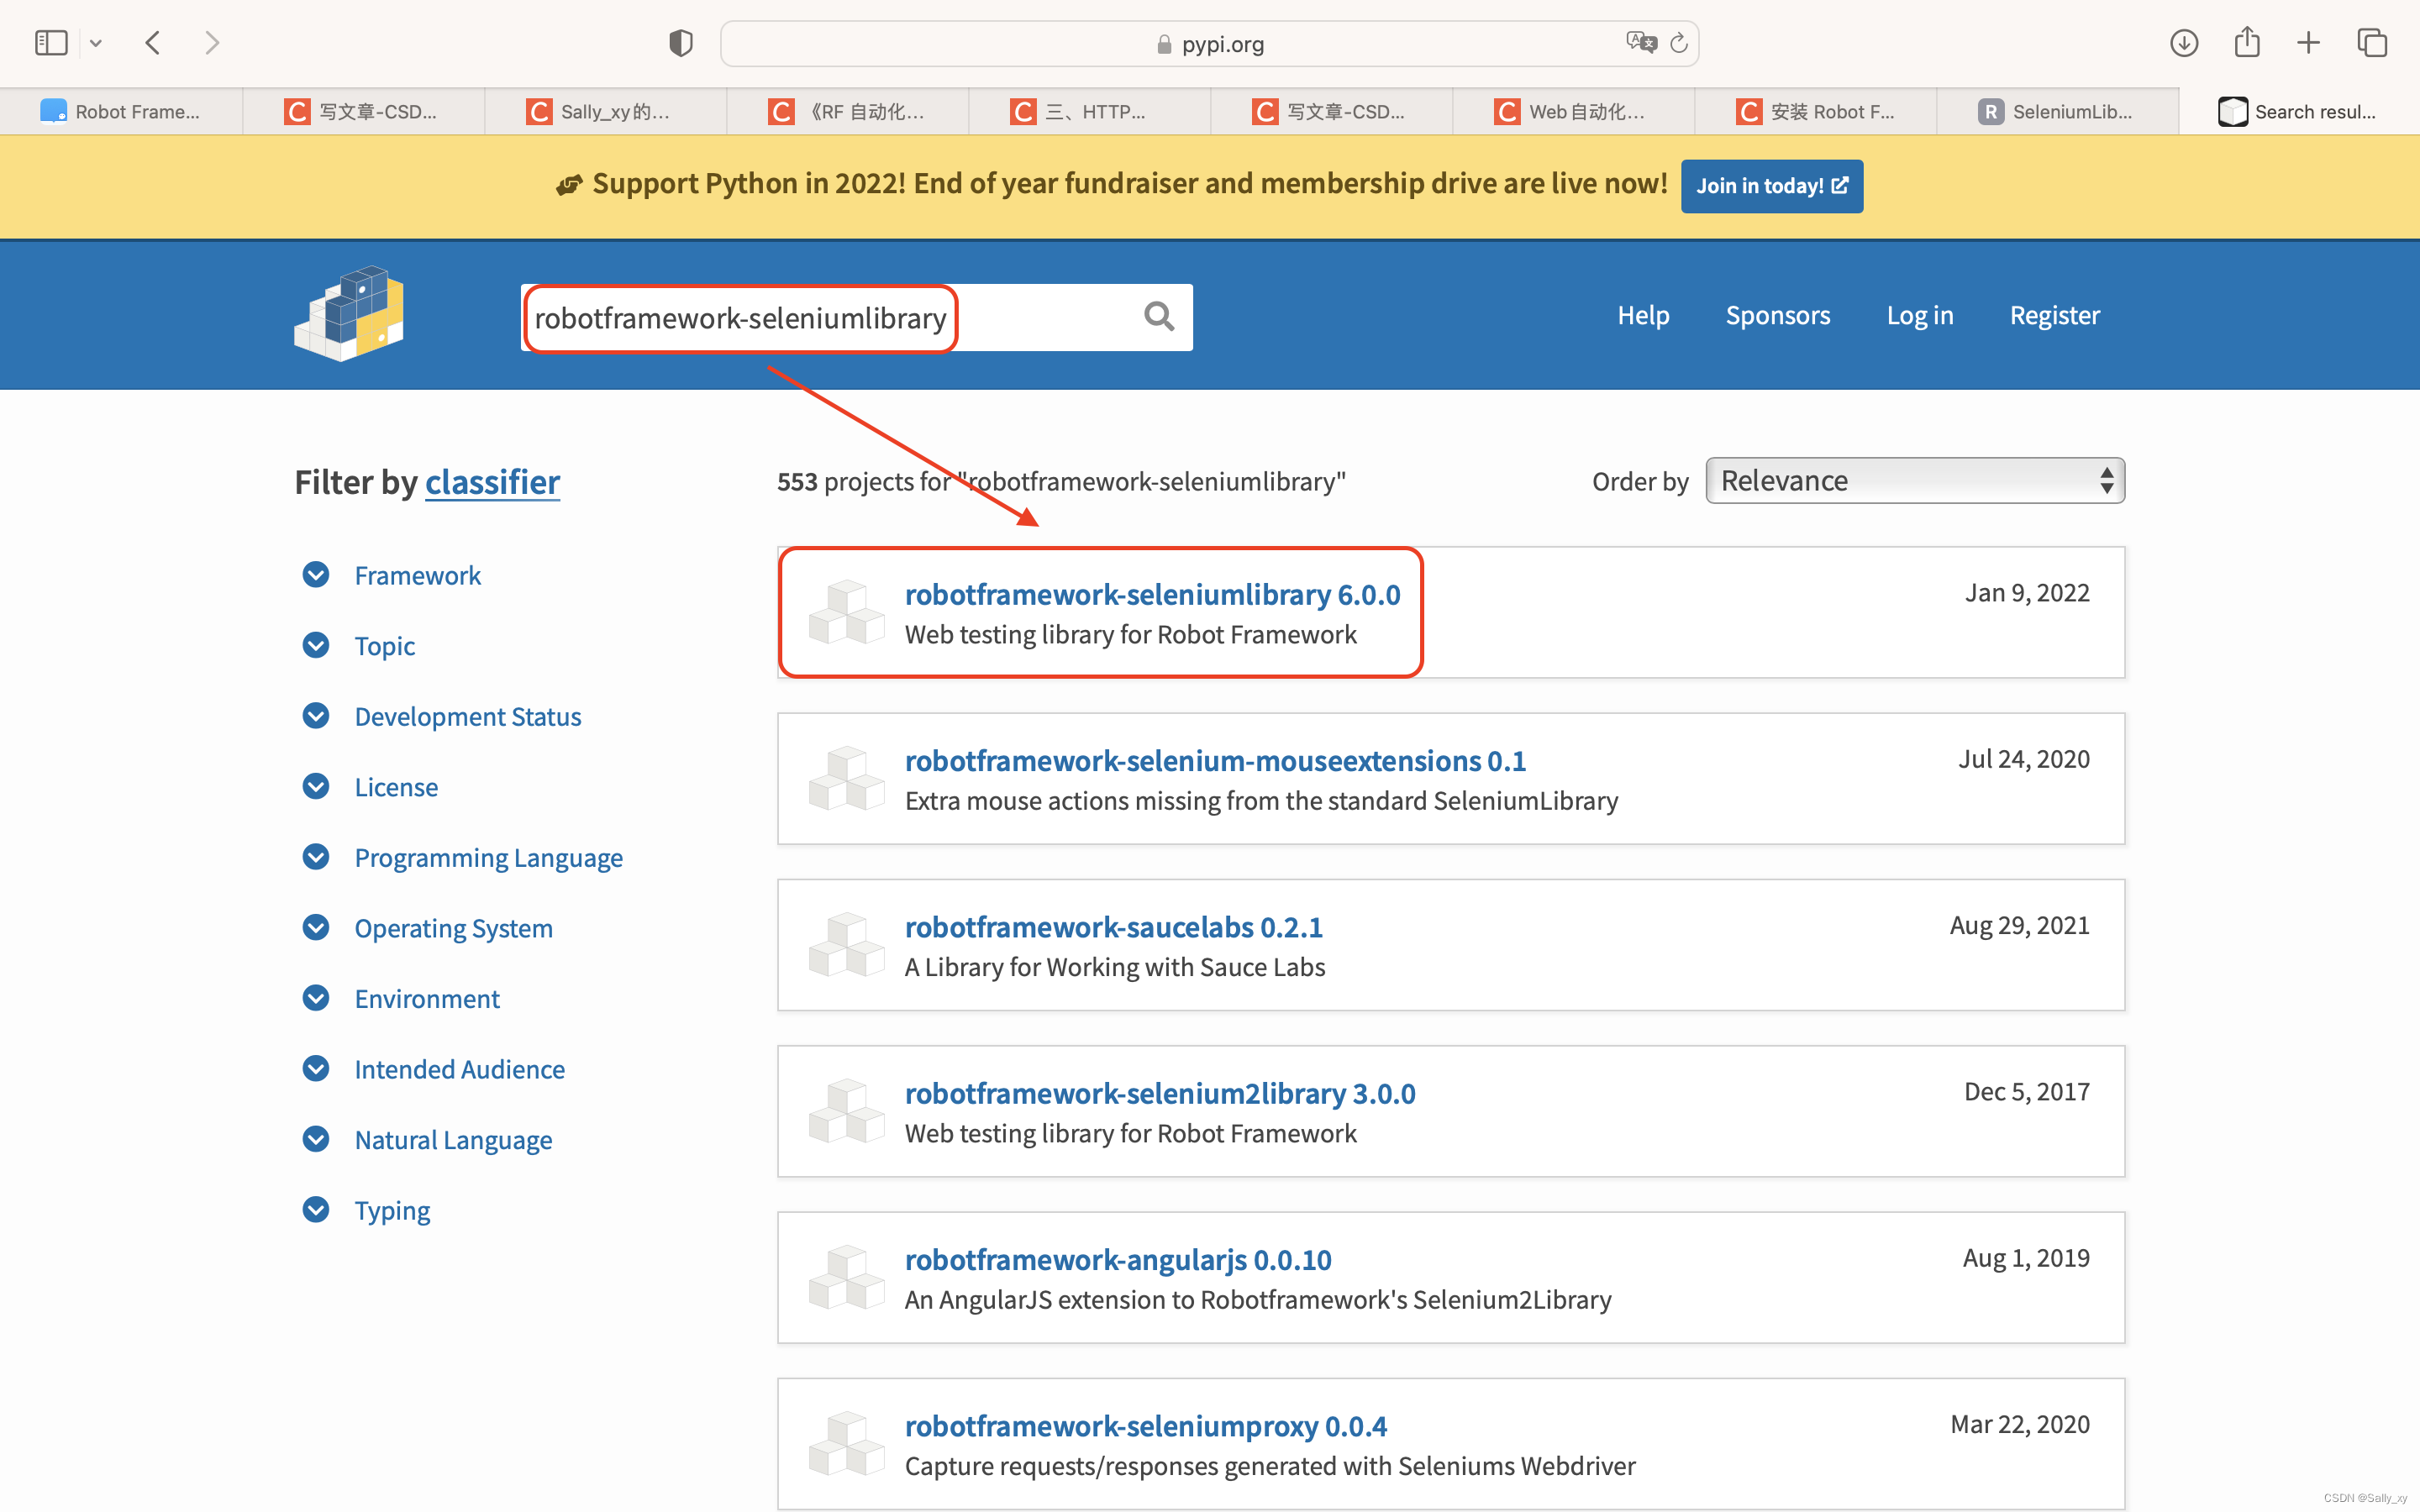Go forward to the next page

tap(211, 43)
